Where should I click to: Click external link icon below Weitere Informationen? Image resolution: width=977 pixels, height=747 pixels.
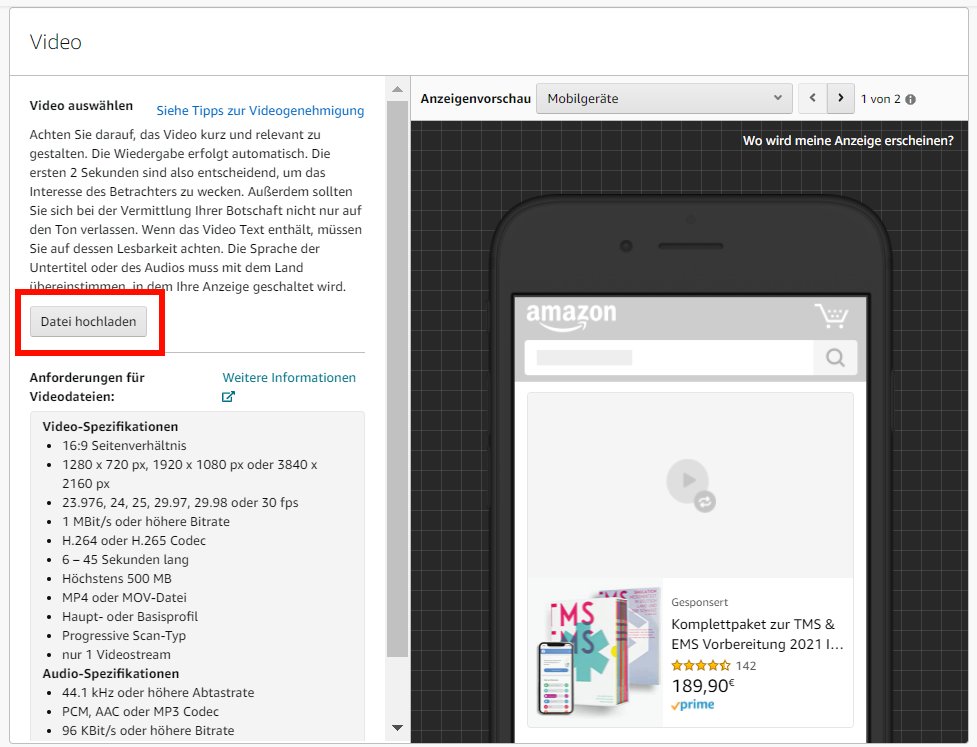click(228, 396)
